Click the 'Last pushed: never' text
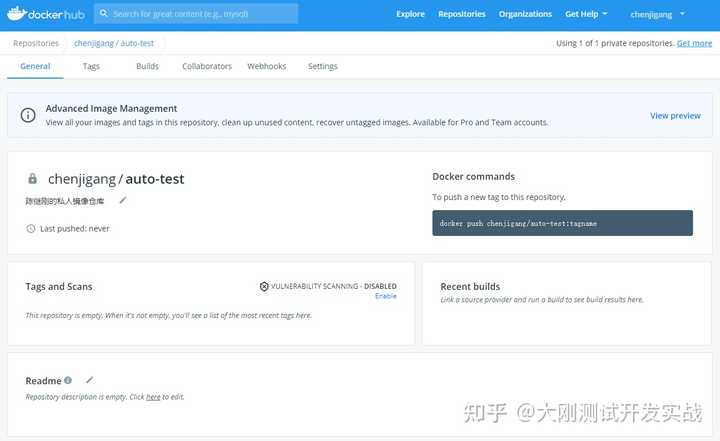This screenshot has height=441, width=720. (75, 228)
